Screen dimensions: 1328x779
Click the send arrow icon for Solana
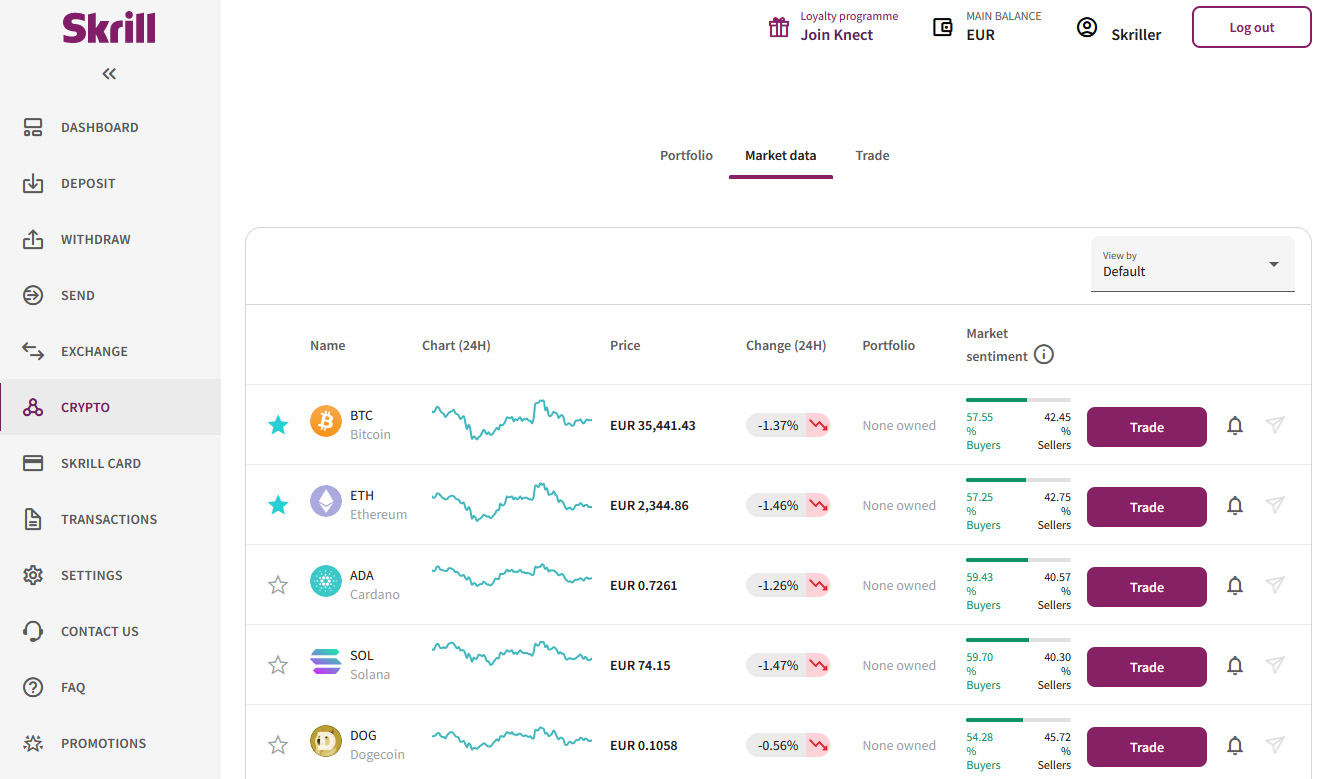pyautogui.click(x=1275, y=665)
